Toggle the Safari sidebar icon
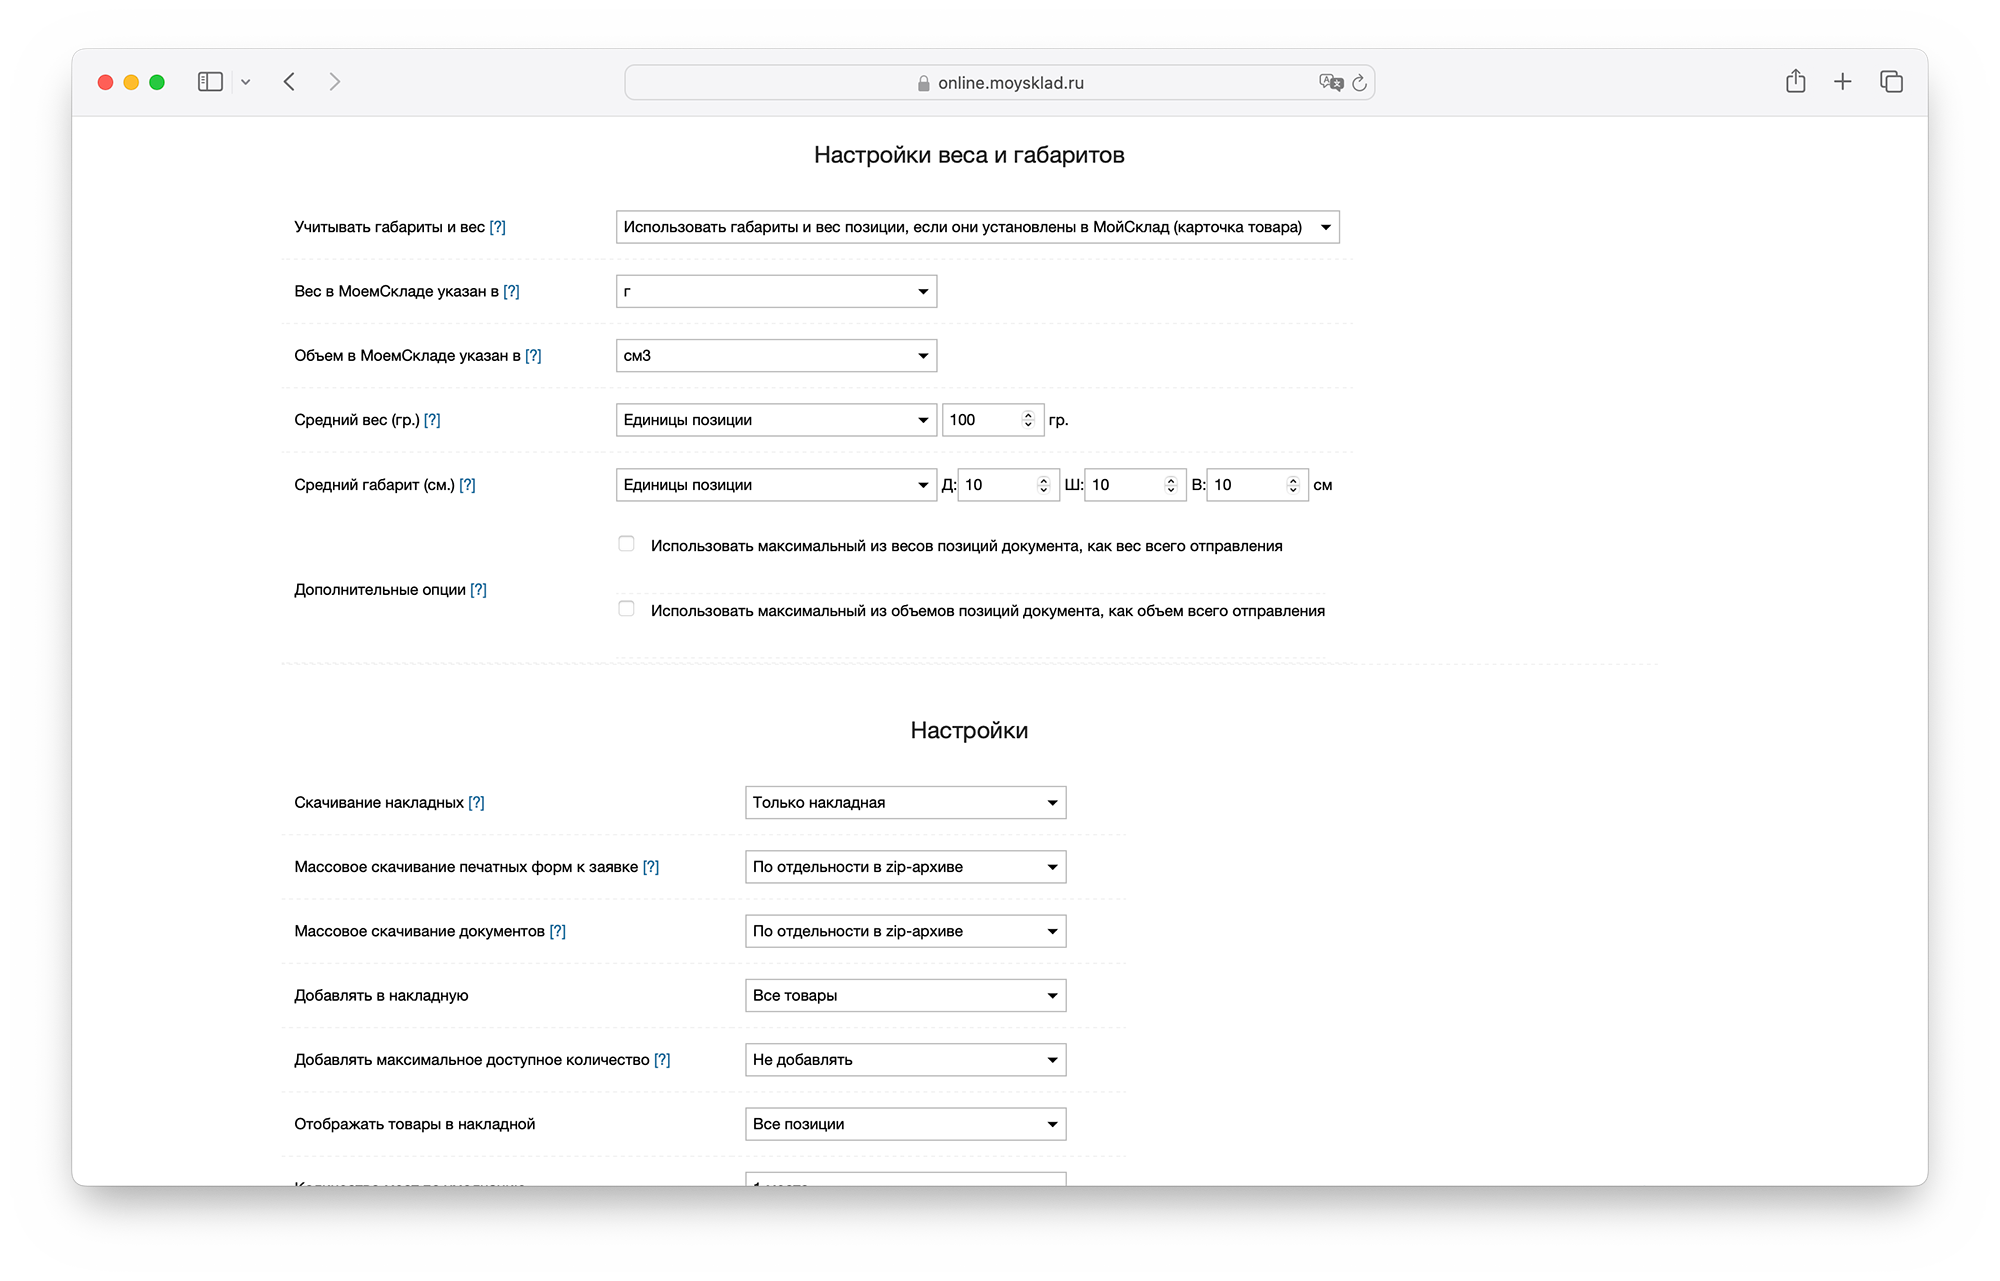Screen dimensions: 2000x1281 click(x=210, y=82)
